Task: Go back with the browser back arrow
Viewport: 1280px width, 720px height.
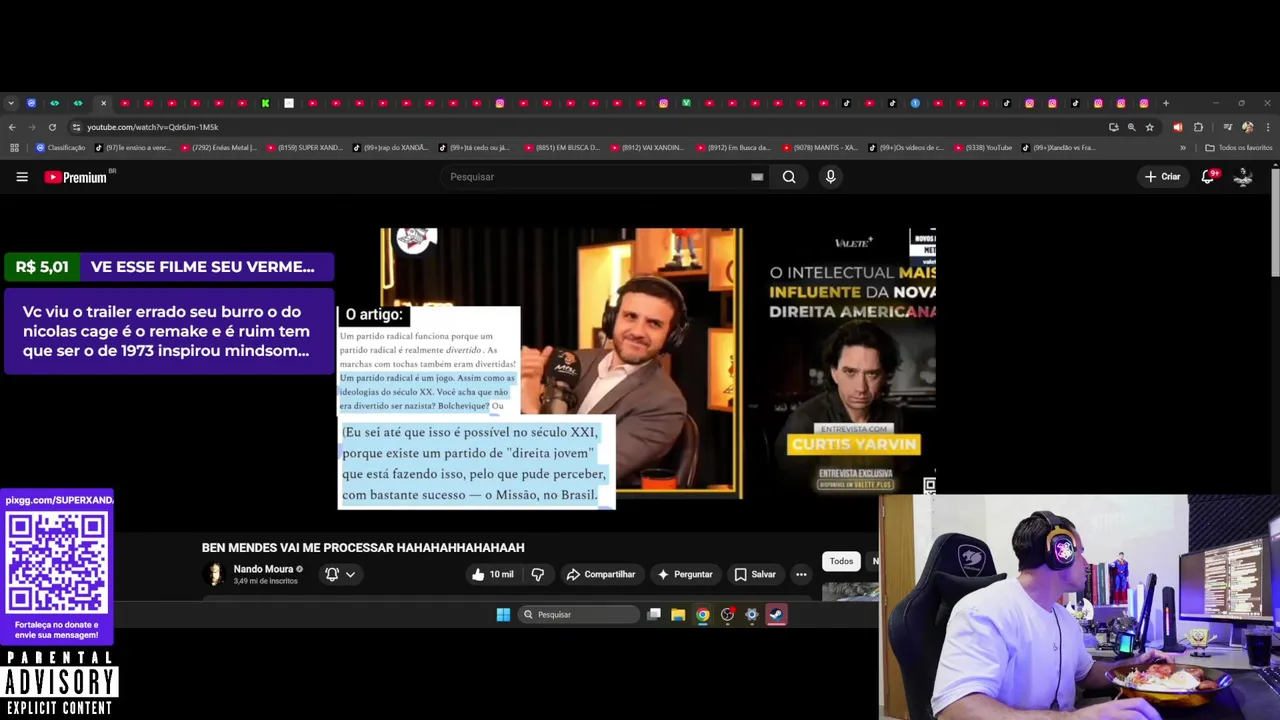Action: point(12,127)
